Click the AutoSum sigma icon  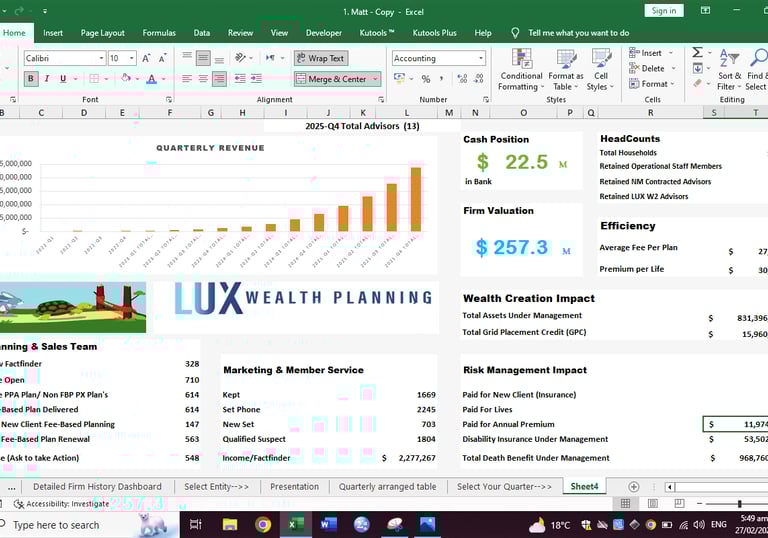pos(697,52)
